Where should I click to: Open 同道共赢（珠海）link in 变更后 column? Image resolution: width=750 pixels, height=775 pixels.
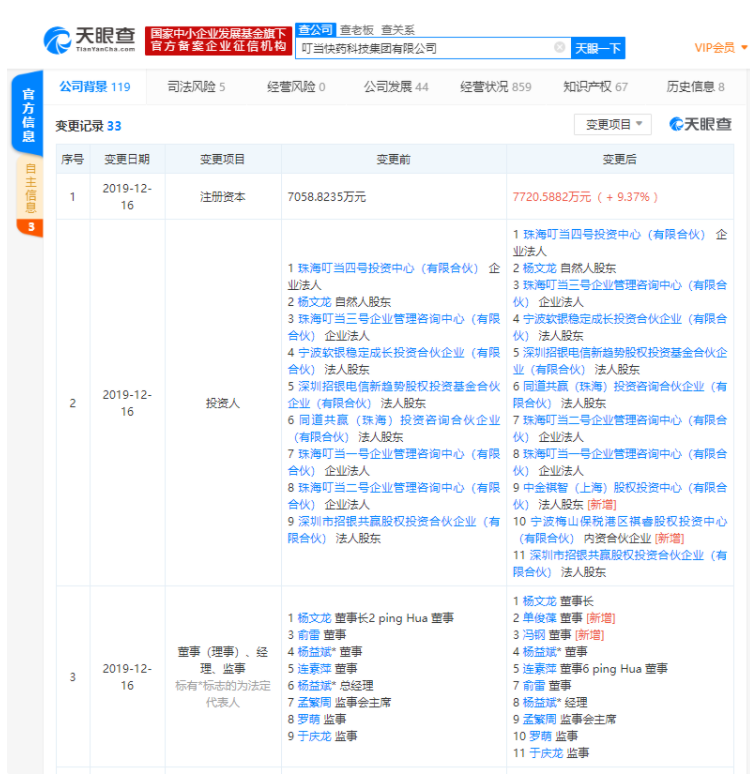point(619,394)
